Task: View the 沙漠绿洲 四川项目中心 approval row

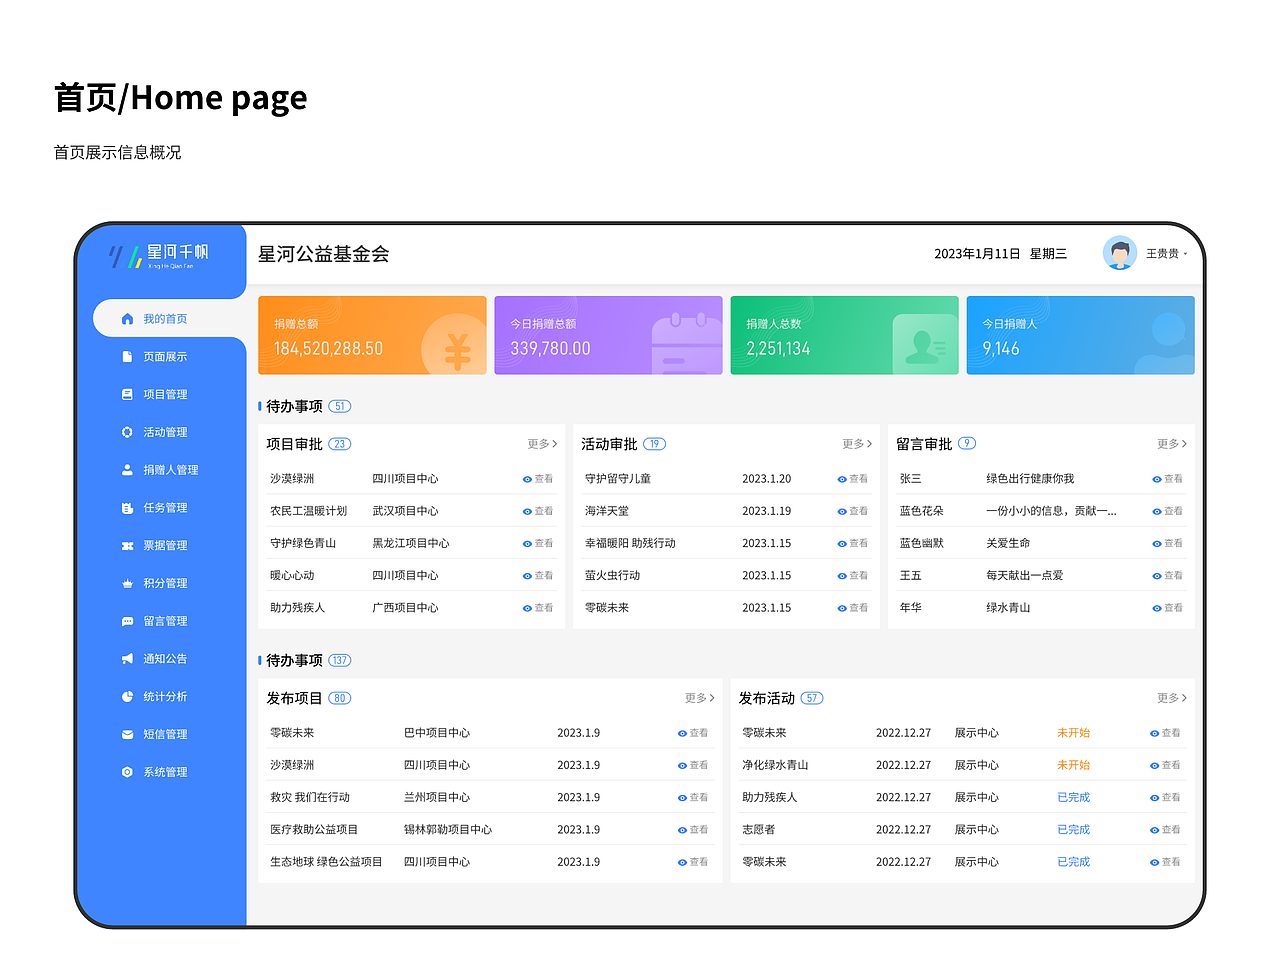Action: coord(411,479)
